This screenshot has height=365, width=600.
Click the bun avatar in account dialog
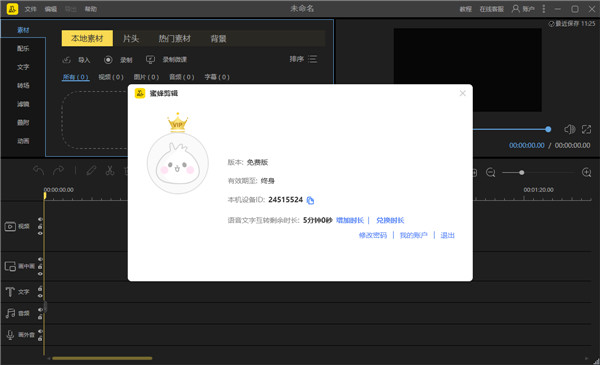click(x=178, y=163)
